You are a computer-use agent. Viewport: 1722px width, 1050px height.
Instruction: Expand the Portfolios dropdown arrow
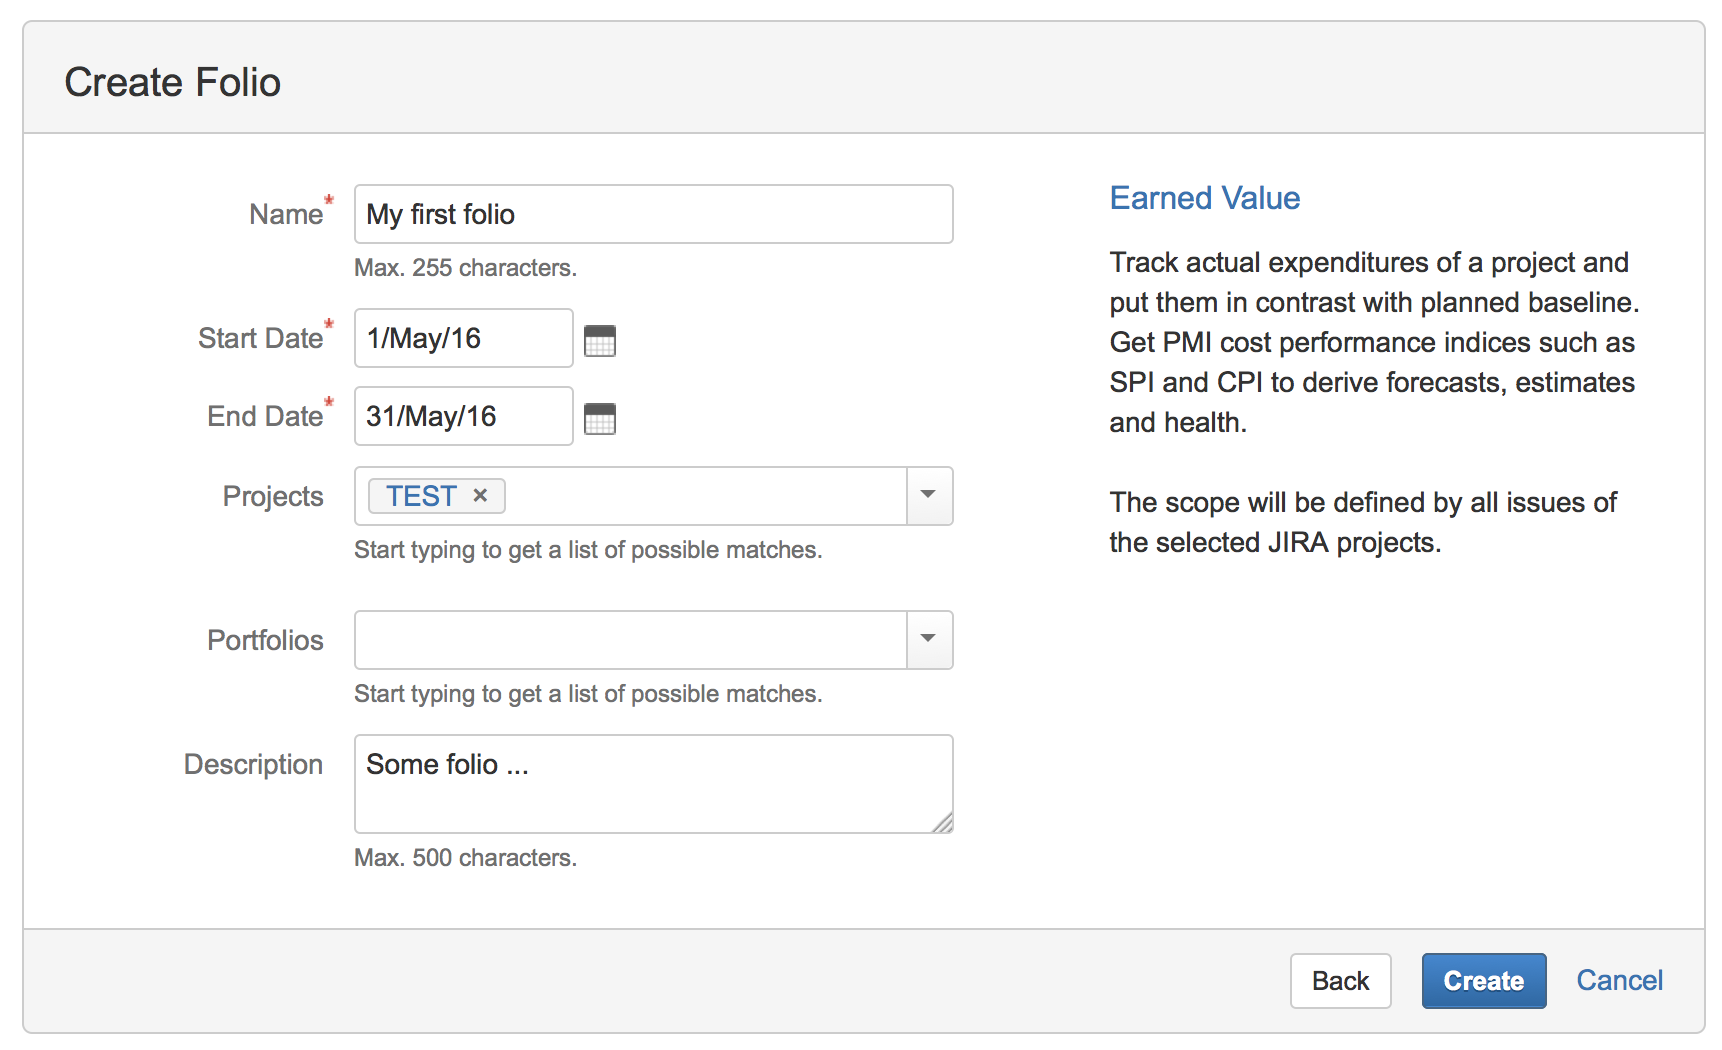(929, 640)
